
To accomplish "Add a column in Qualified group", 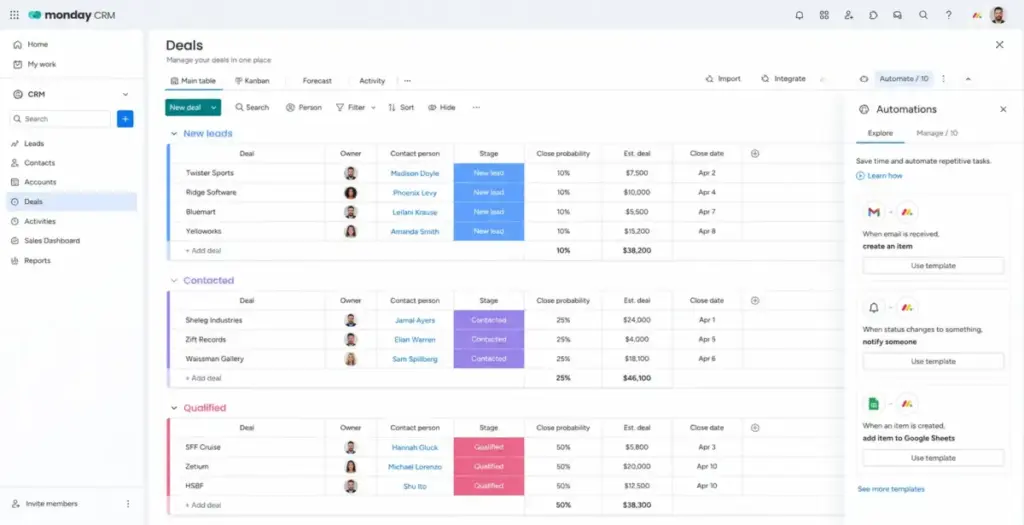I will tap(755, 428).
